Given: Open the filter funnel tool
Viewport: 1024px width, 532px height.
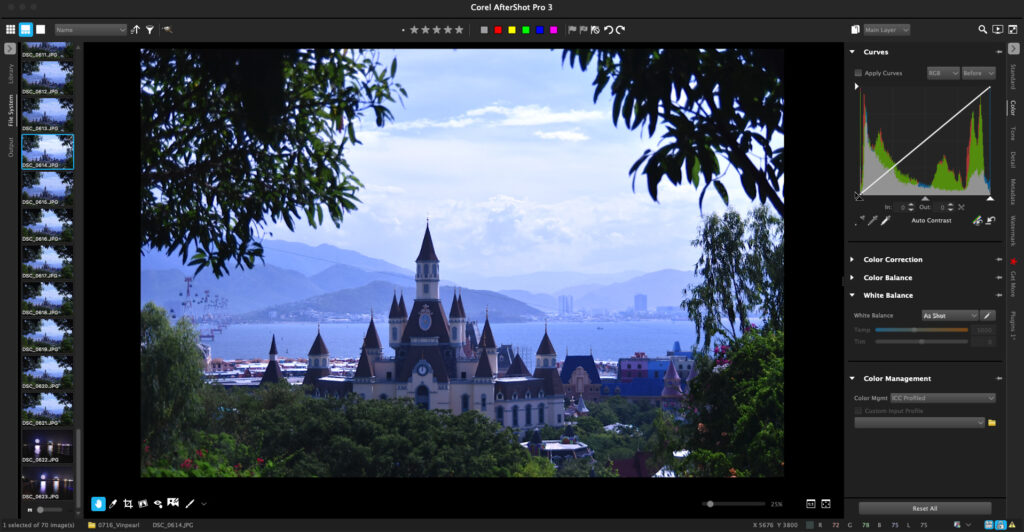Looking at the screenshot, I should pos(150,29).
